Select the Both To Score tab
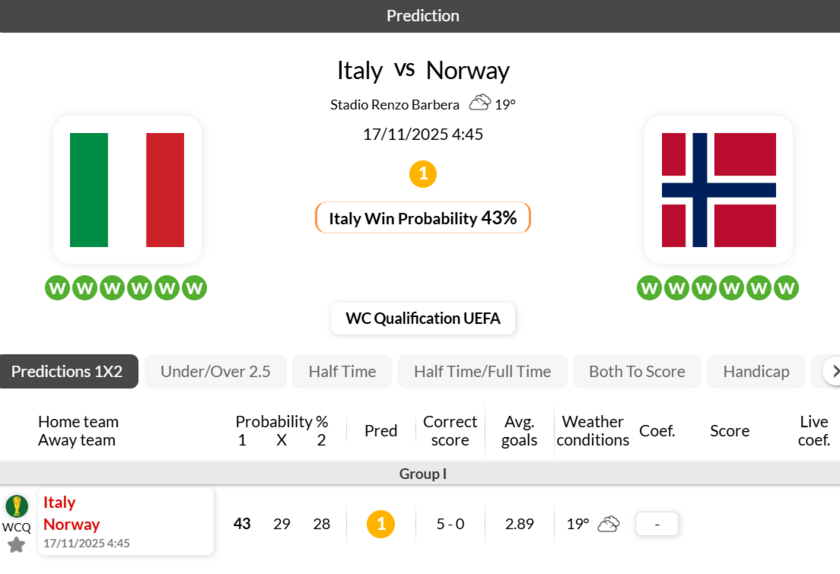Image resolution: width=840 pixels, height=574 pixels. click(x=636, y=371)
